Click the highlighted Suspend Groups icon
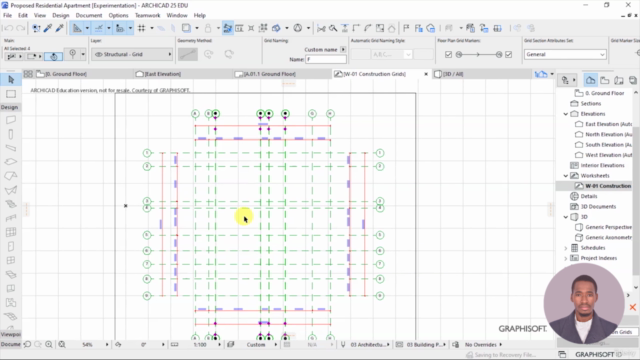Image resolution: width=640 pixels, height=360 pixels. tap(227, 28)
